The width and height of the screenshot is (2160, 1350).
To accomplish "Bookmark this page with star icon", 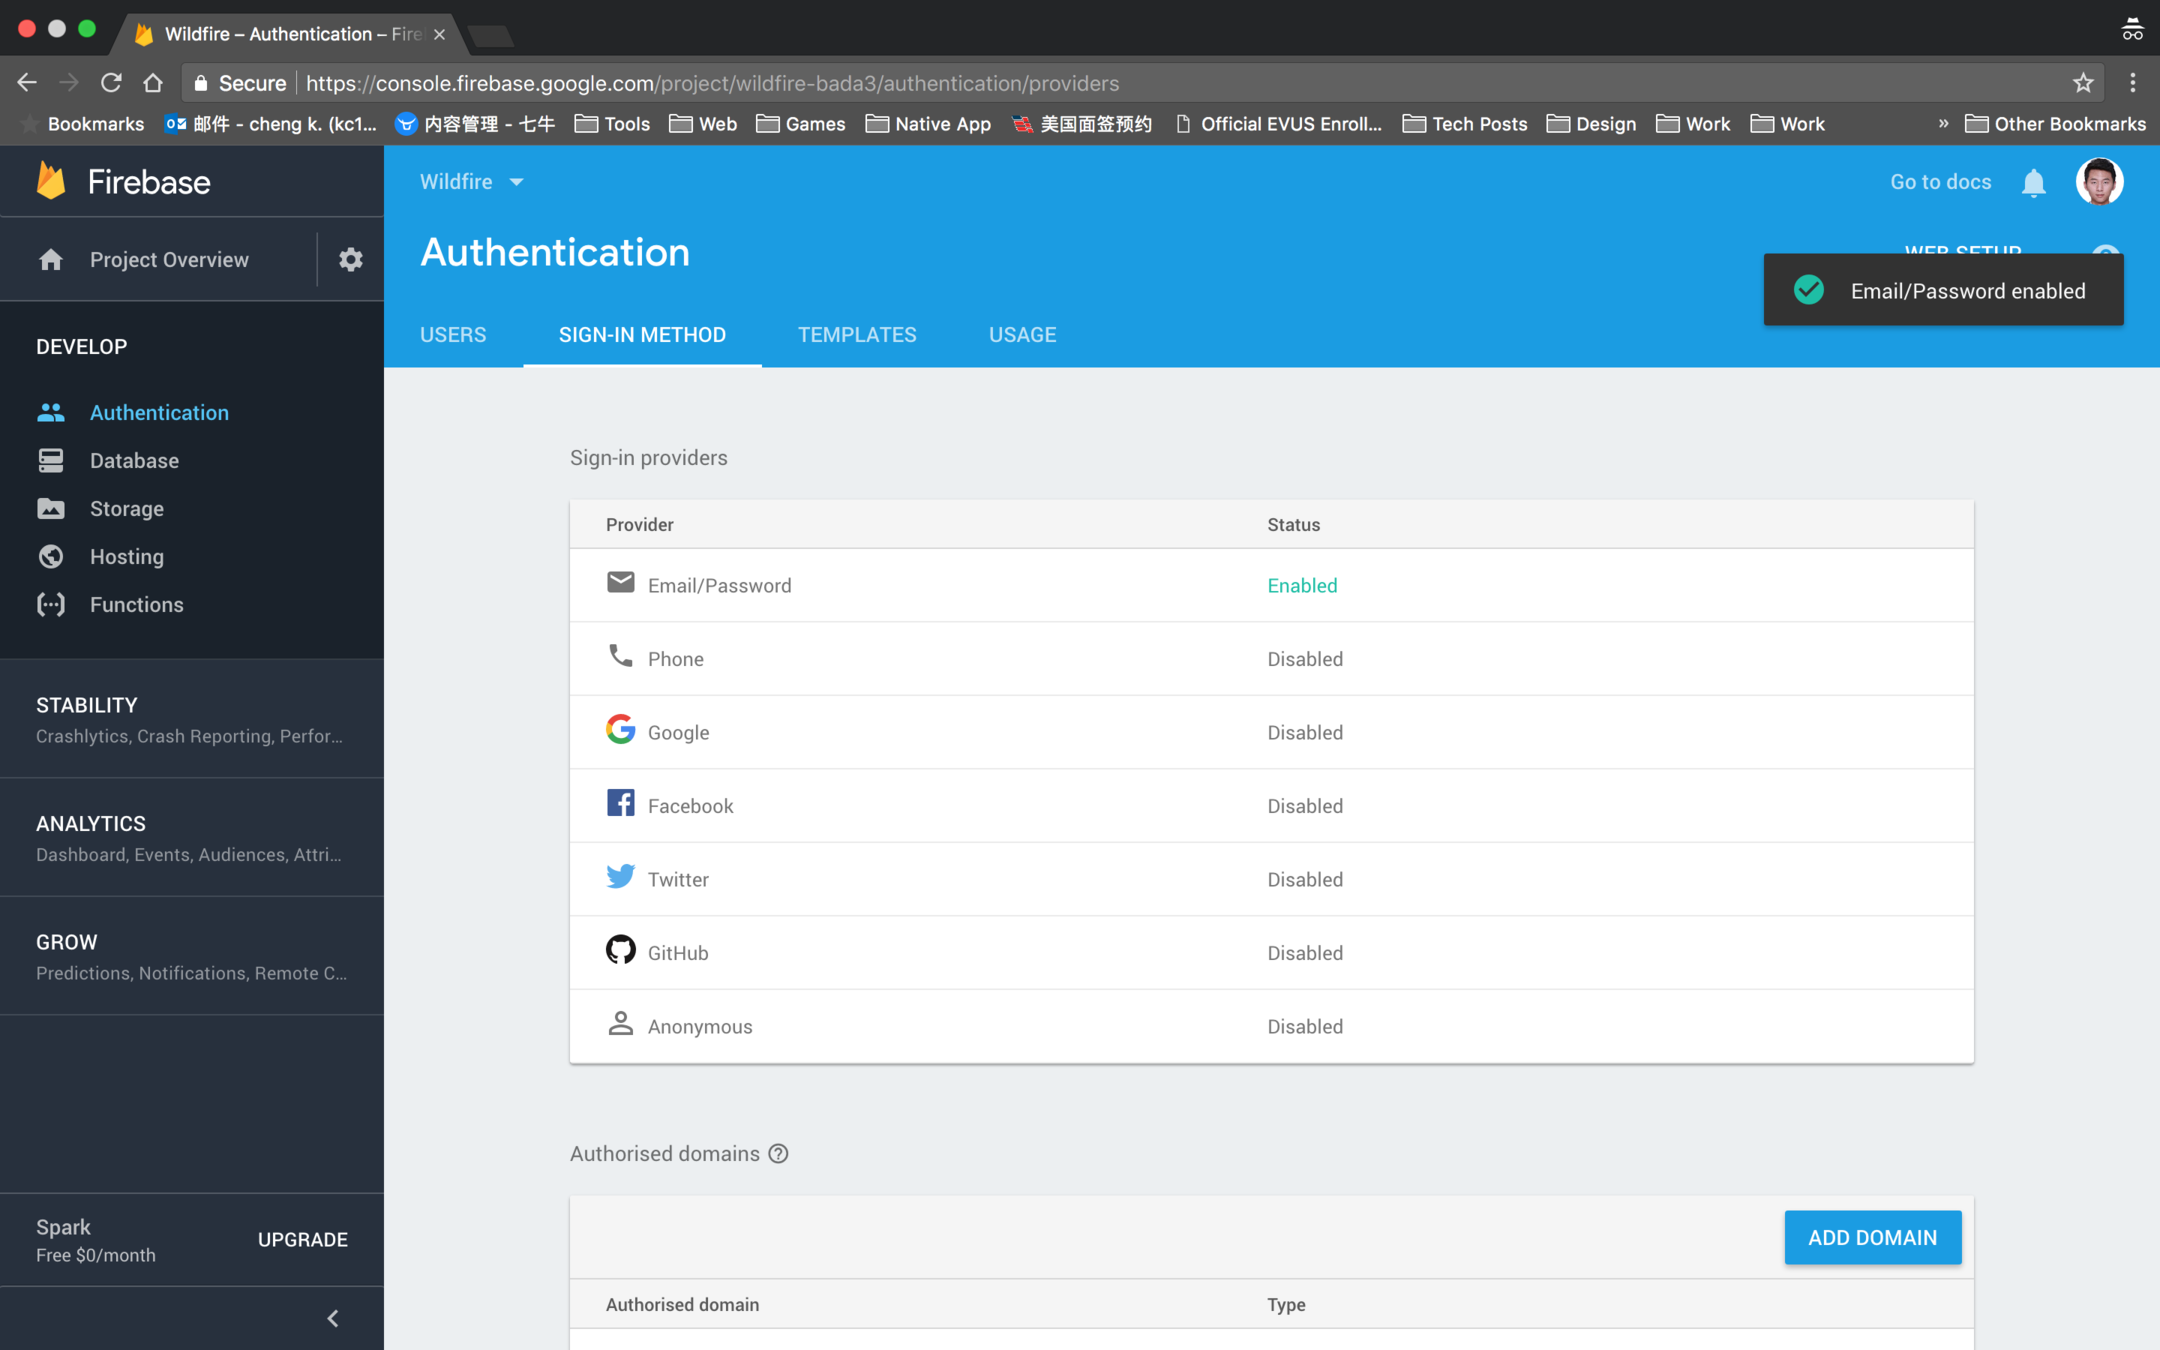I will [x=2083, y=83].
